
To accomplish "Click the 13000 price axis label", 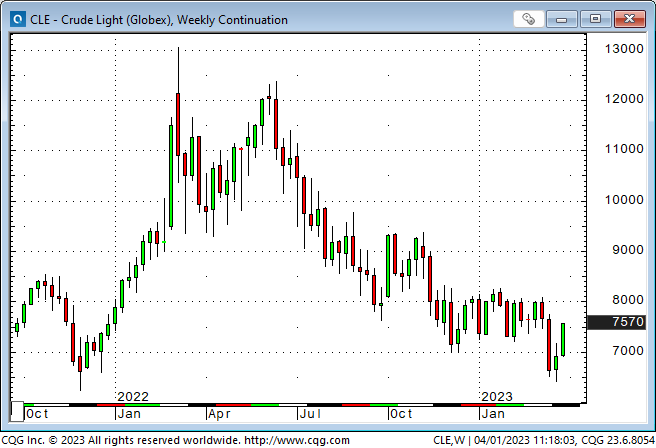I will 624,49.
